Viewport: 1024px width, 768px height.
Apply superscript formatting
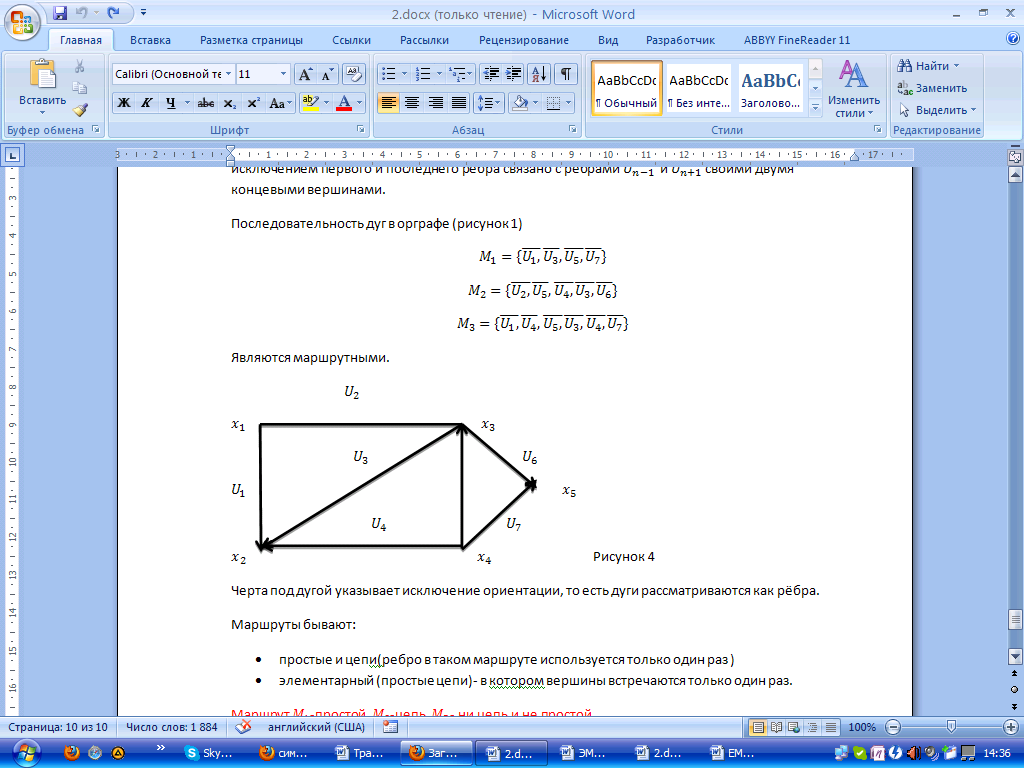coord(253,103)
